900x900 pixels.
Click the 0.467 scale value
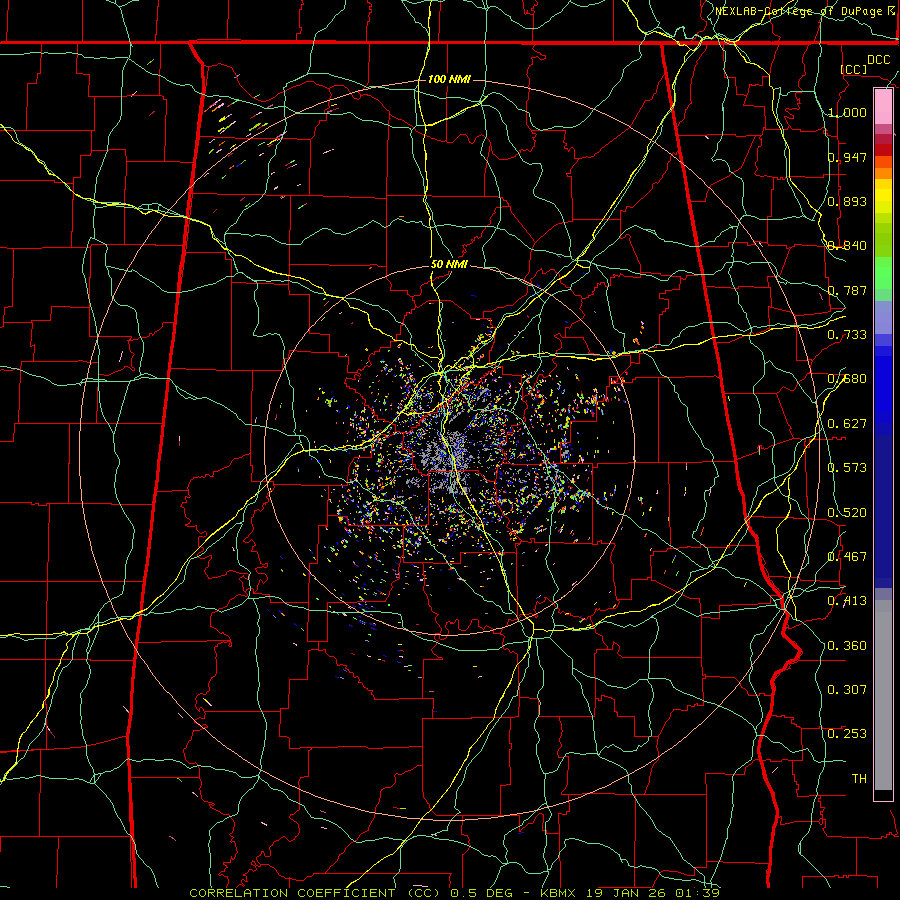click(x=847, y=557)
